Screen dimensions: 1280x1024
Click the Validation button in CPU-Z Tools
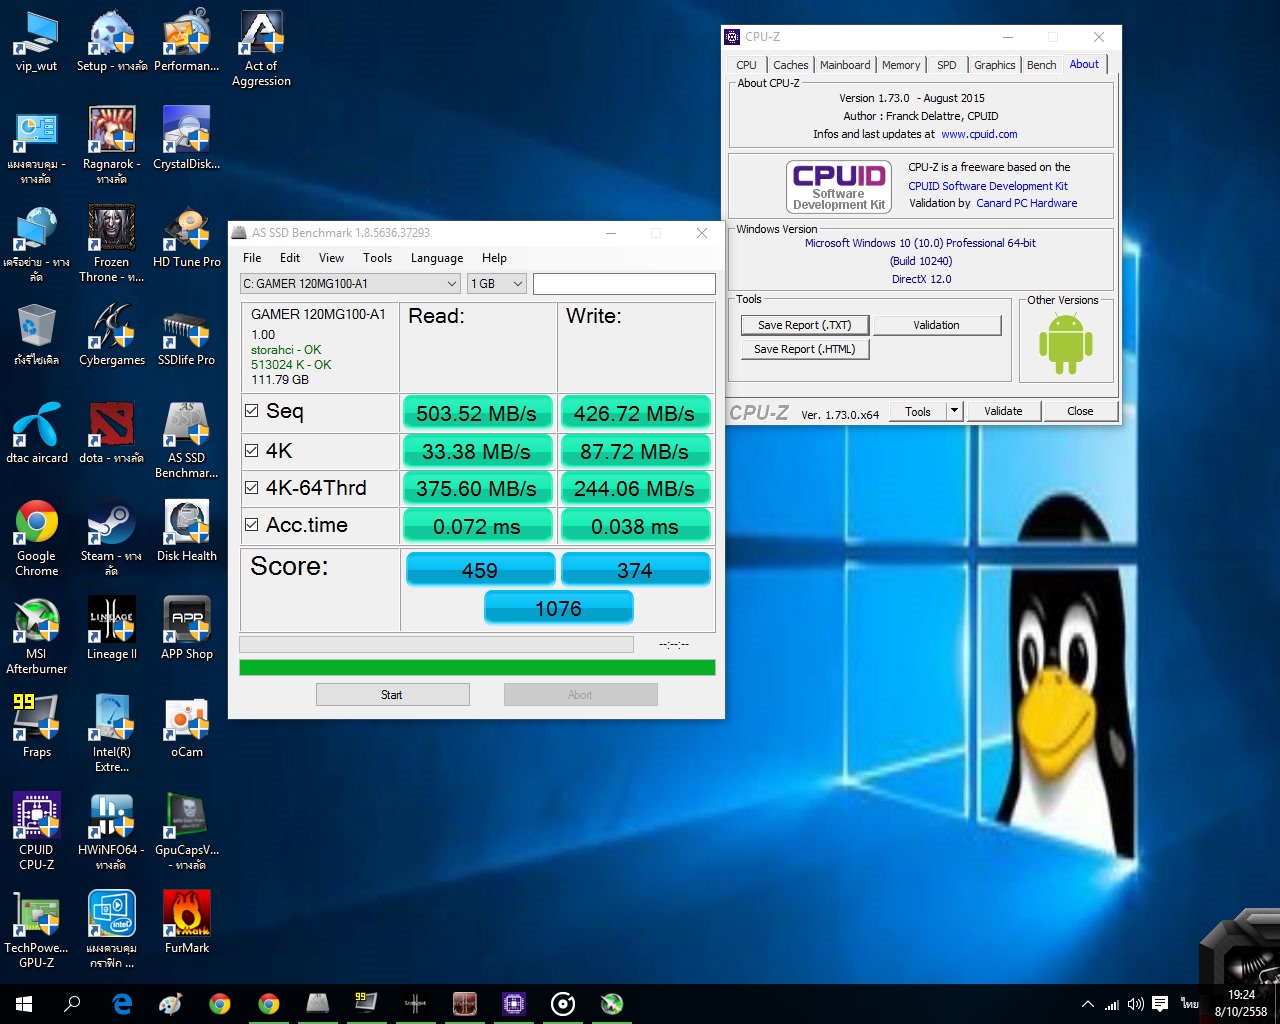937,325
